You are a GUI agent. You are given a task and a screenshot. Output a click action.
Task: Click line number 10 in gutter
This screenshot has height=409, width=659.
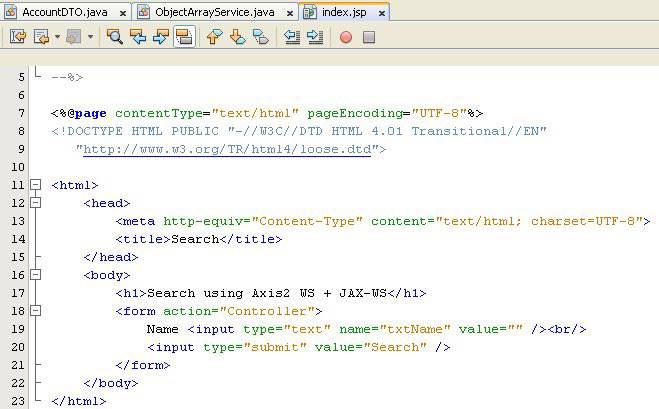(x=18, y=167)
